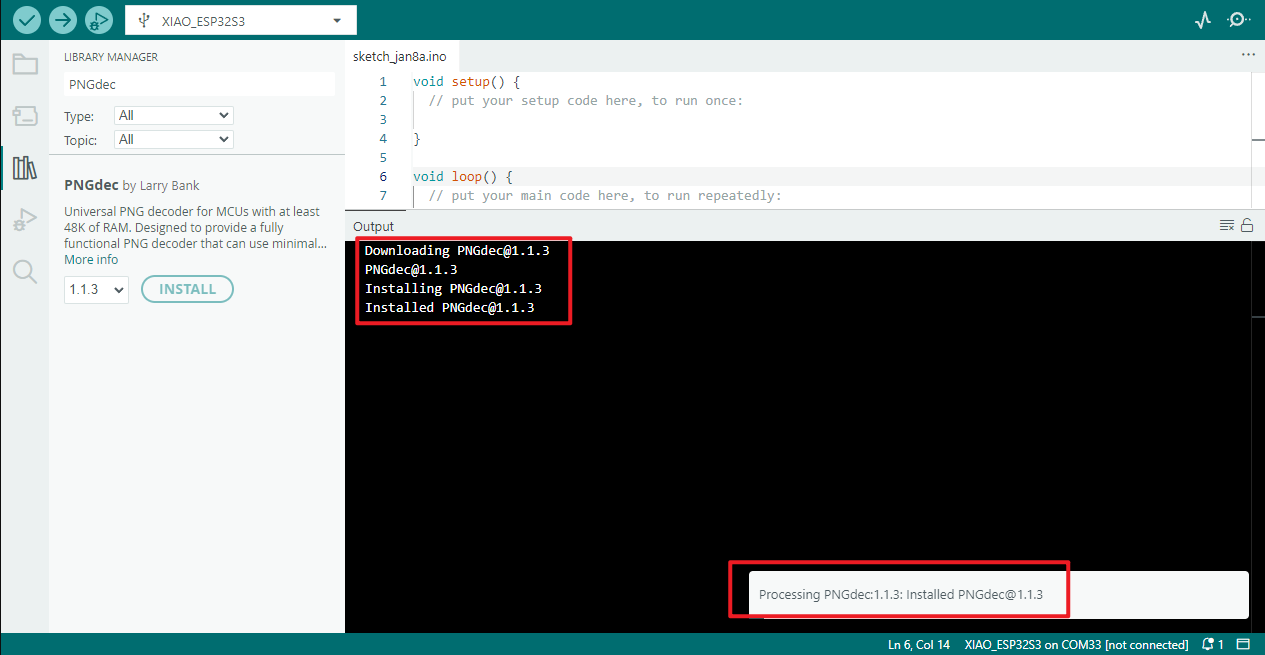This screenshot has height=655, width=1265.
Task: Clear output using the lines icon
Action: pyautogui.click(x=1227, y=226)
